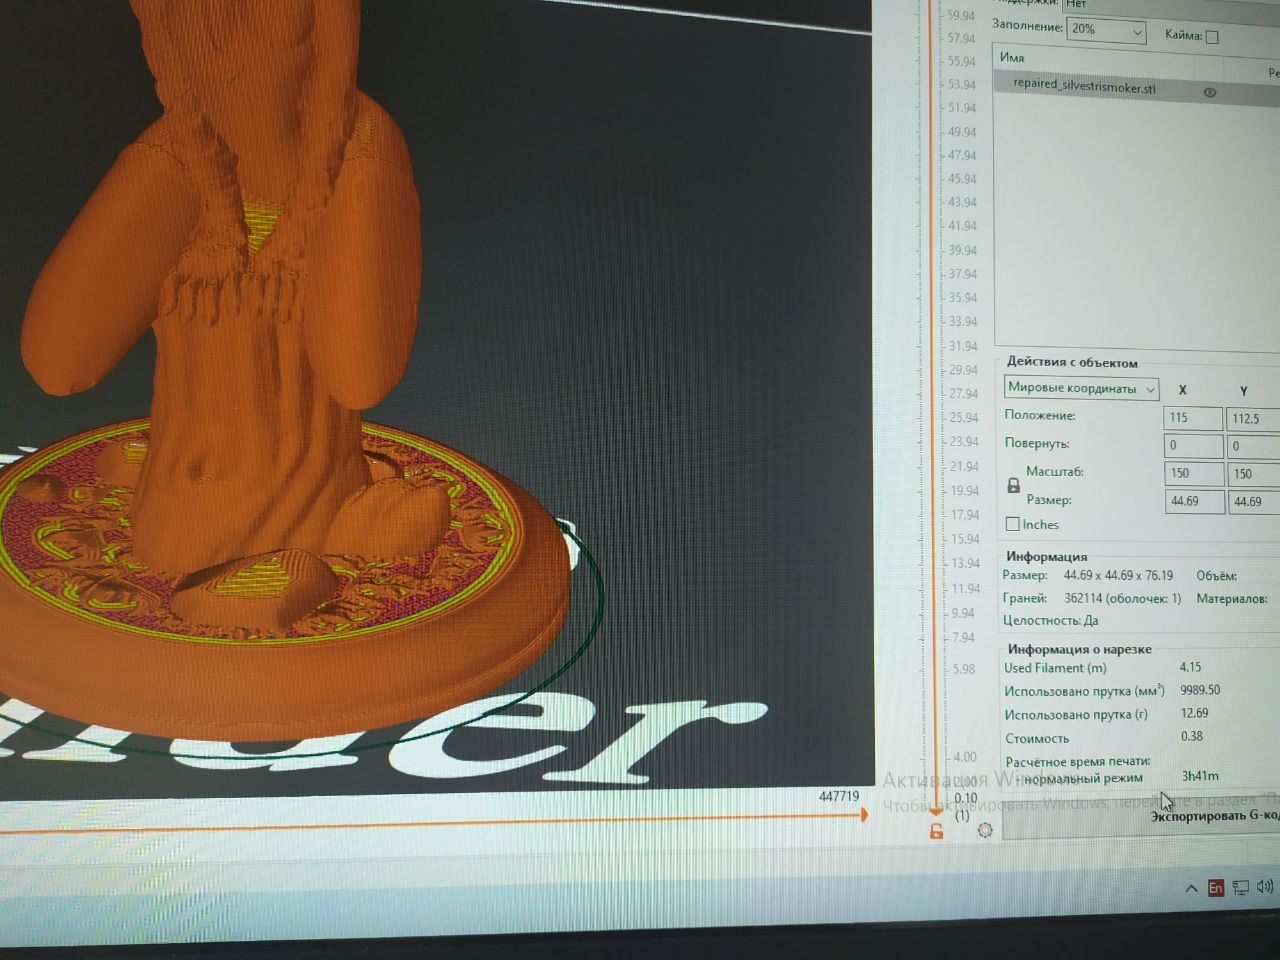Click the Повернуть X field

1193,445
